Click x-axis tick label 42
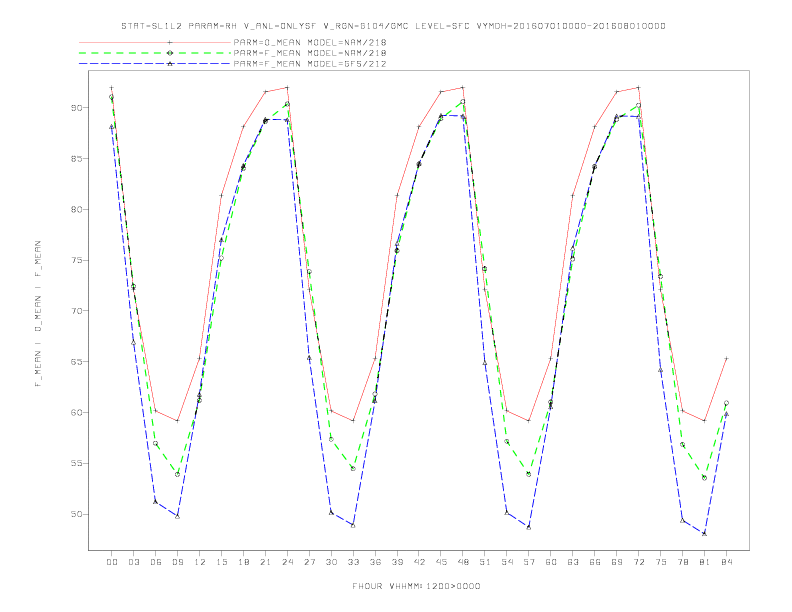 point(419,562)
